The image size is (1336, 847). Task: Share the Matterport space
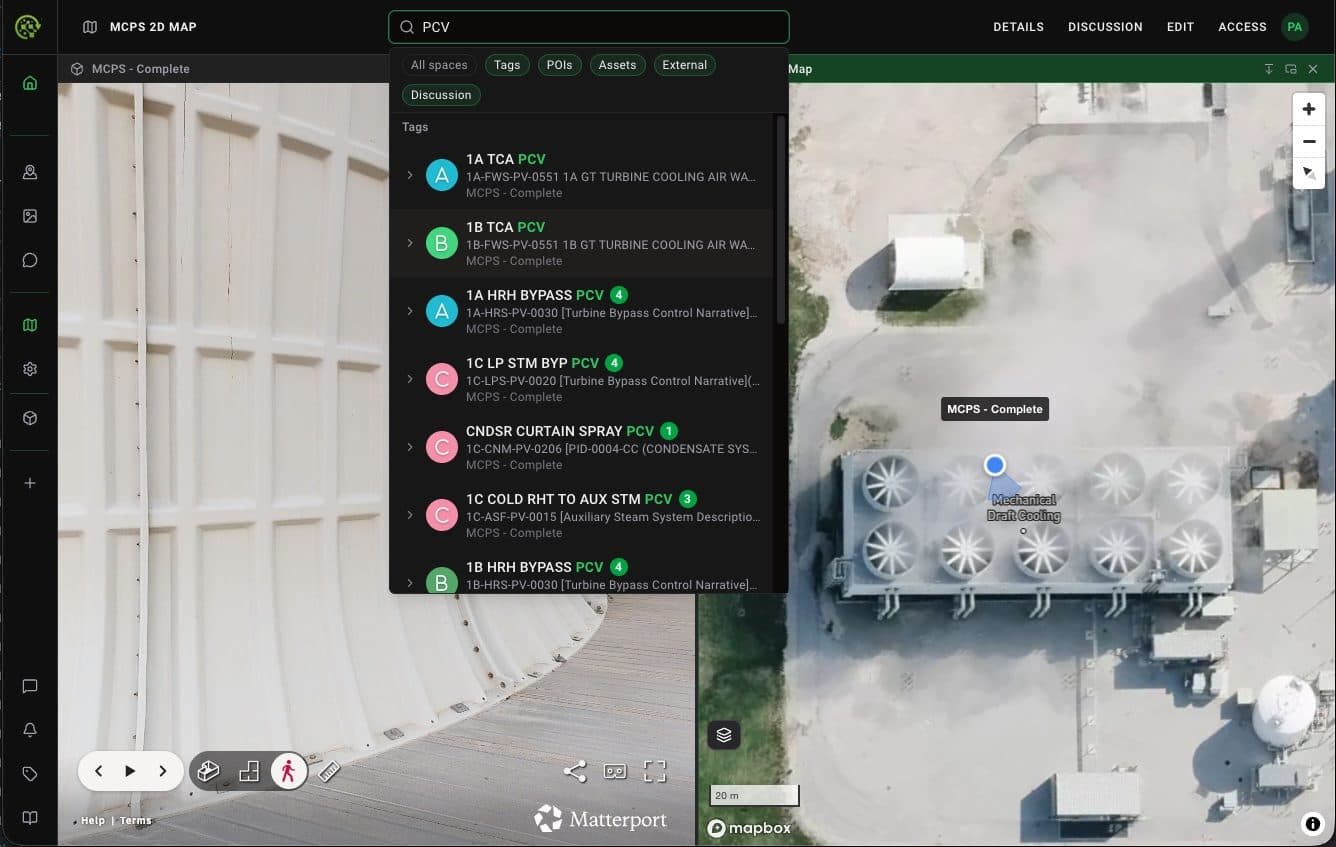coord(575,771)
